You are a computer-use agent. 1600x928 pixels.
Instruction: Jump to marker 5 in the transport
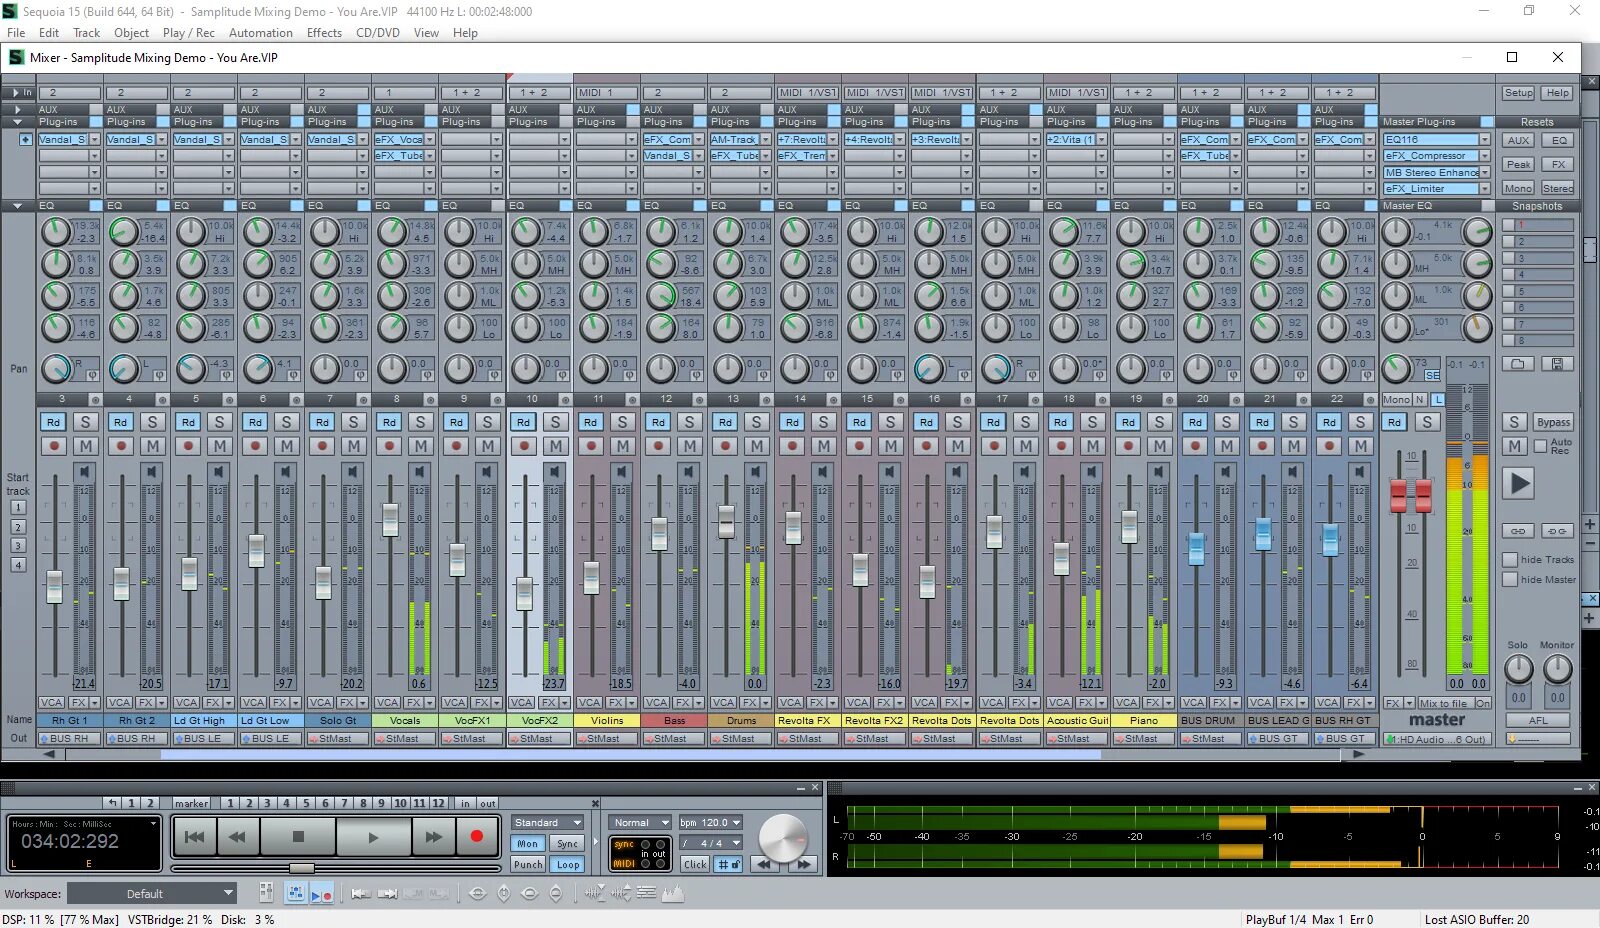(x=306, y=803)
